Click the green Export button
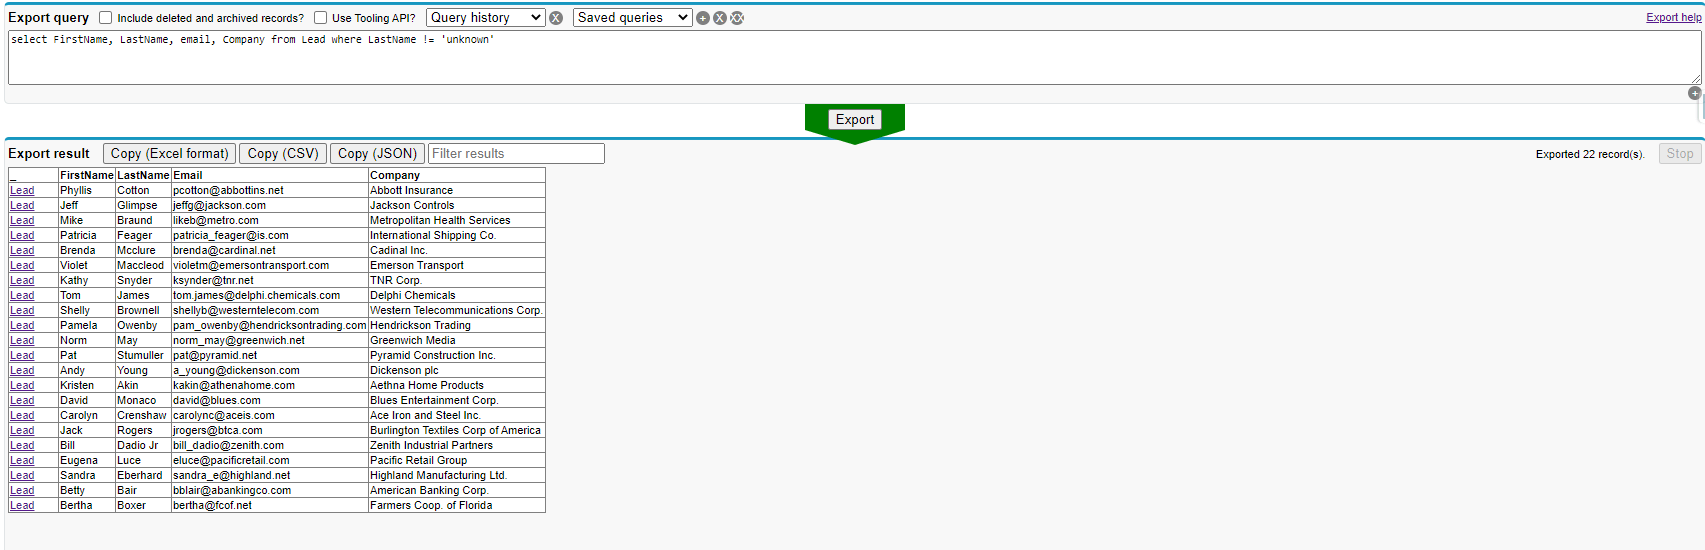Screen dimensions: 1705x550 click(x=855, y=120)
